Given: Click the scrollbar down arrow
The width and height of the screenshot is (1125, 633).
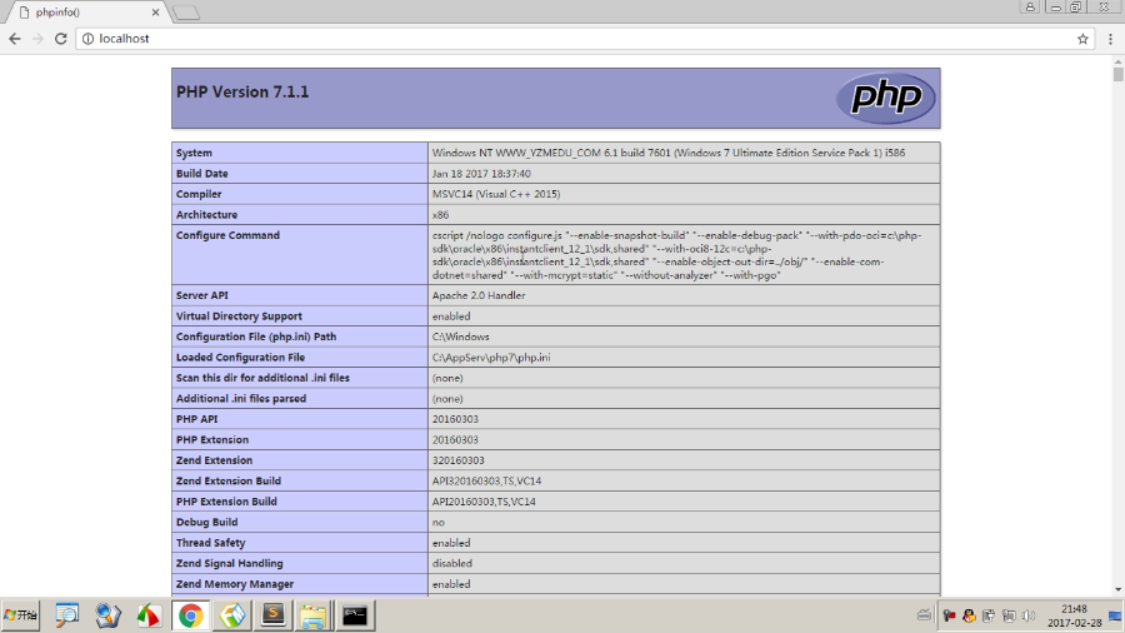Looking at the screenshot, I should (1118, 590).
